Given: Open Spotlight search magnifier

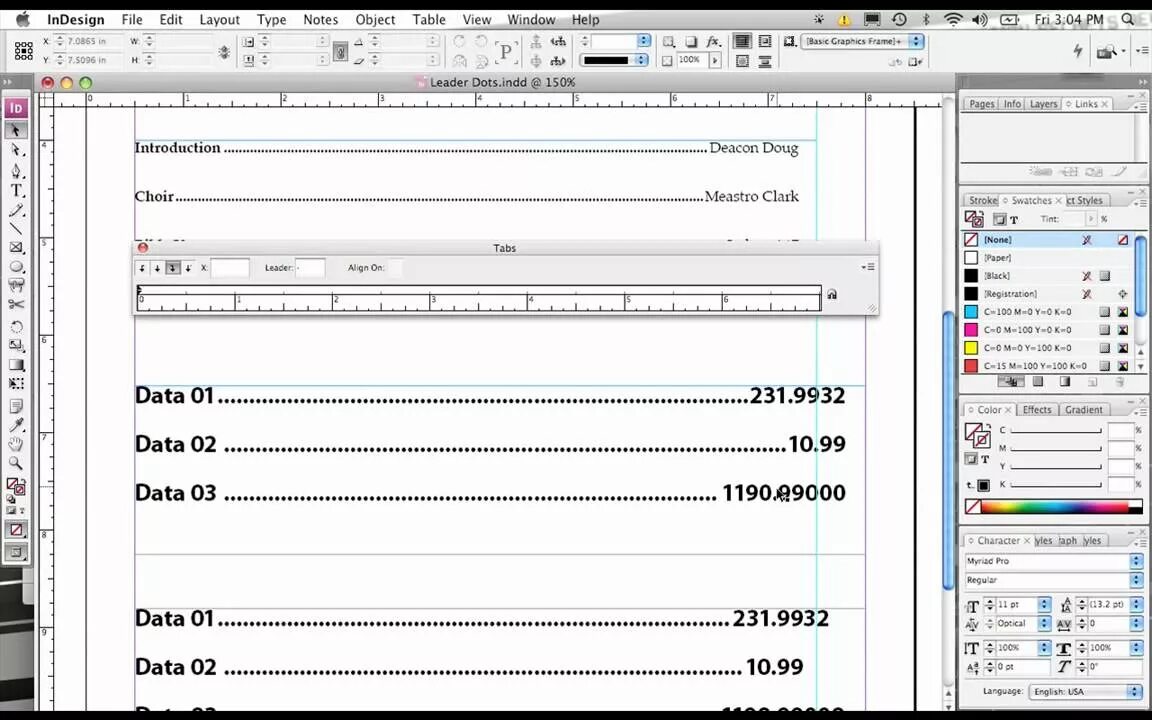Looking at the screenshot, I should click(x=1128, y=20).
